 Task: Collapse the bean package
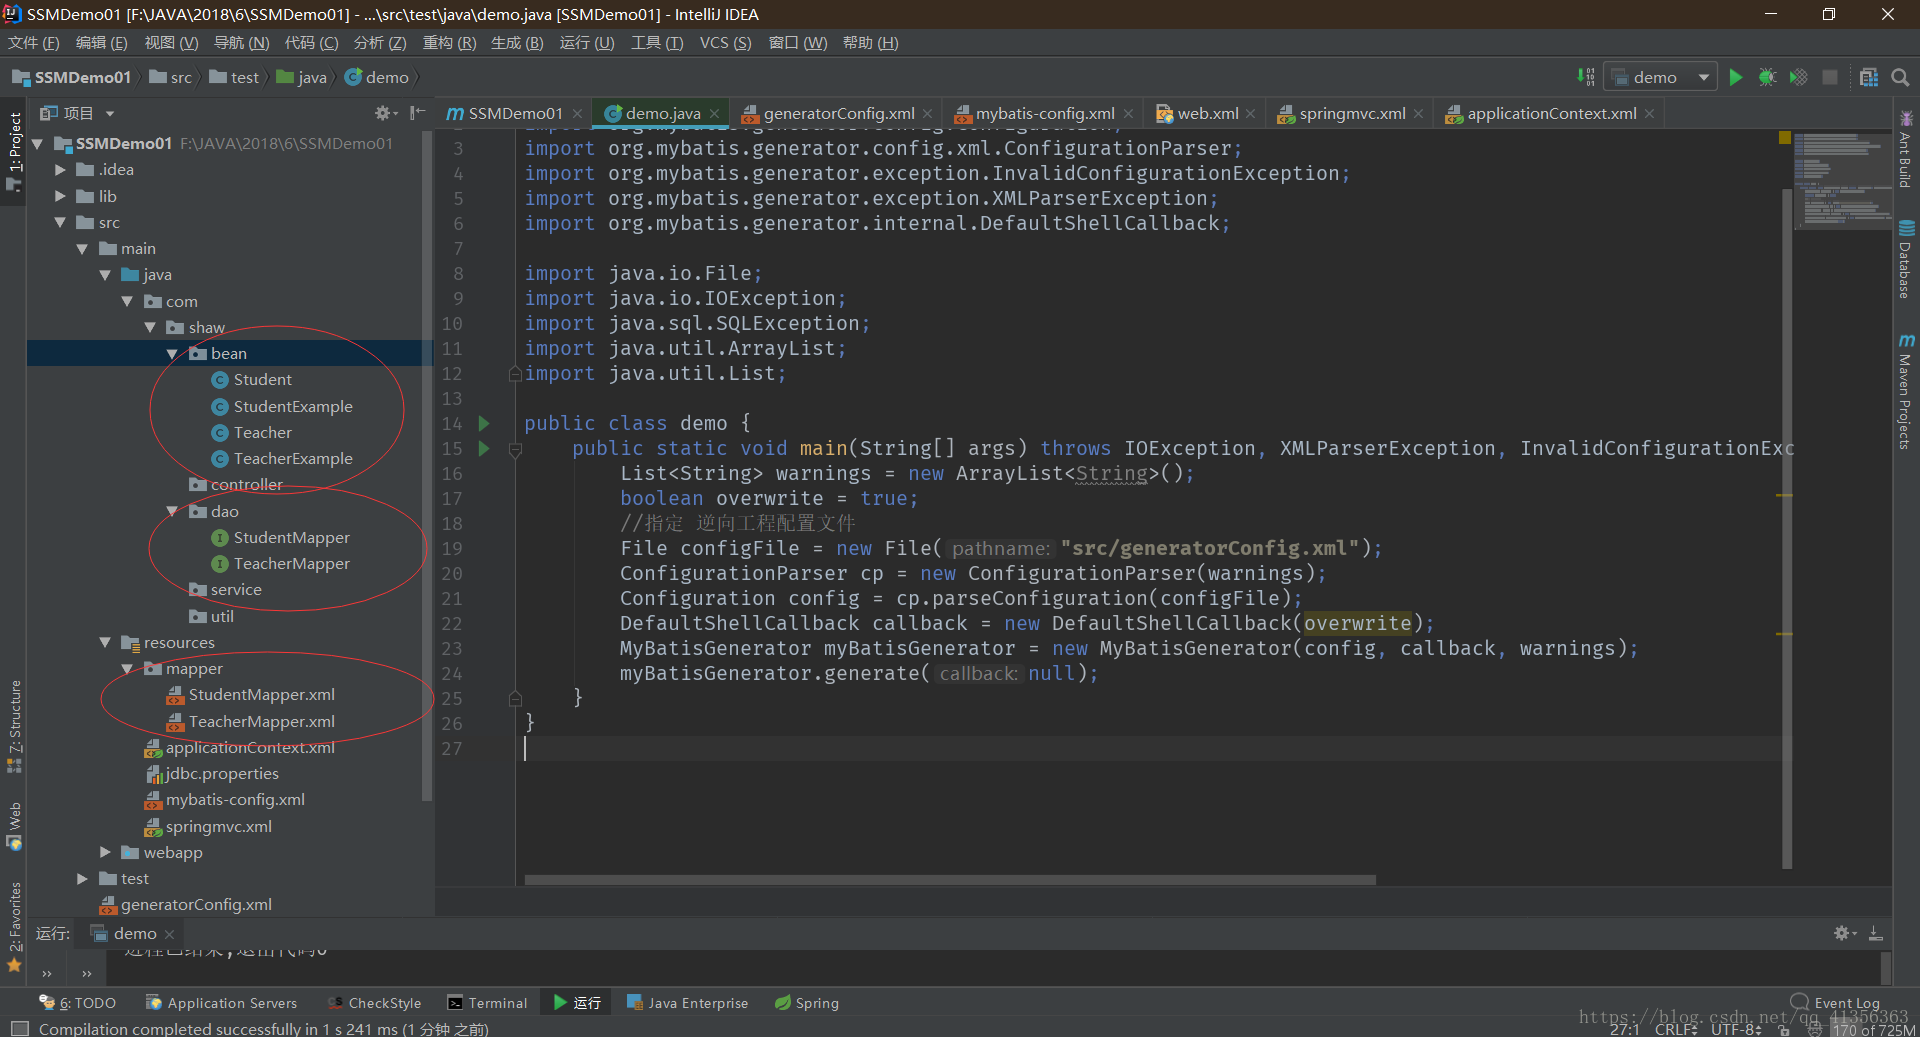[x=172, y=354]
